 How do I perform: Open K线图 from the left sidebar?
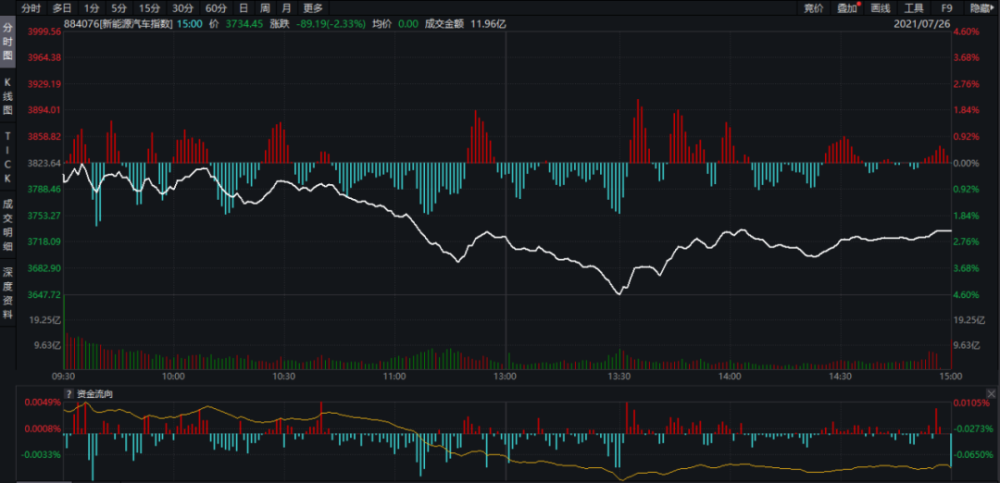(8, 96)
